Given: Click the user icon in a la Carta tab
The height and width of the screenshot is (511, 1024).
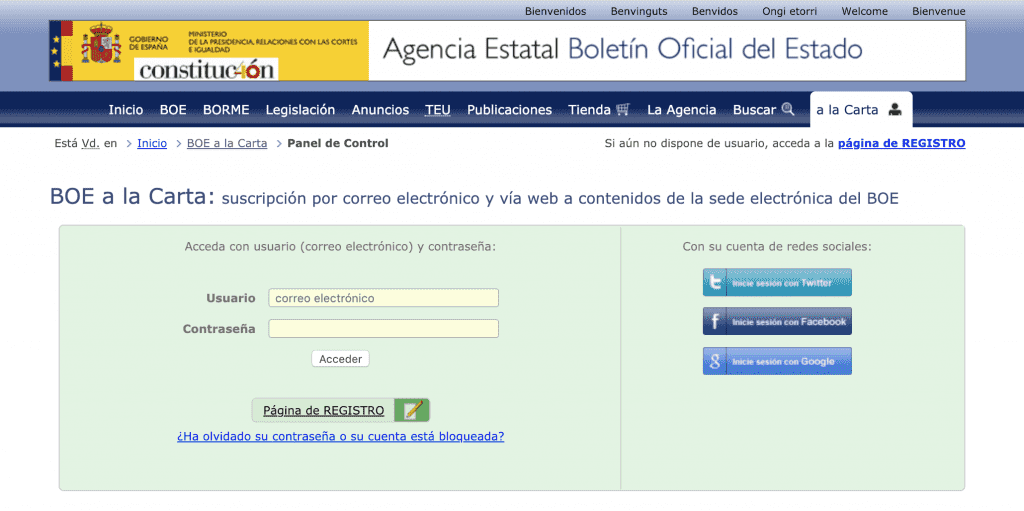Looking at the screenshot, I should point(895,109).
